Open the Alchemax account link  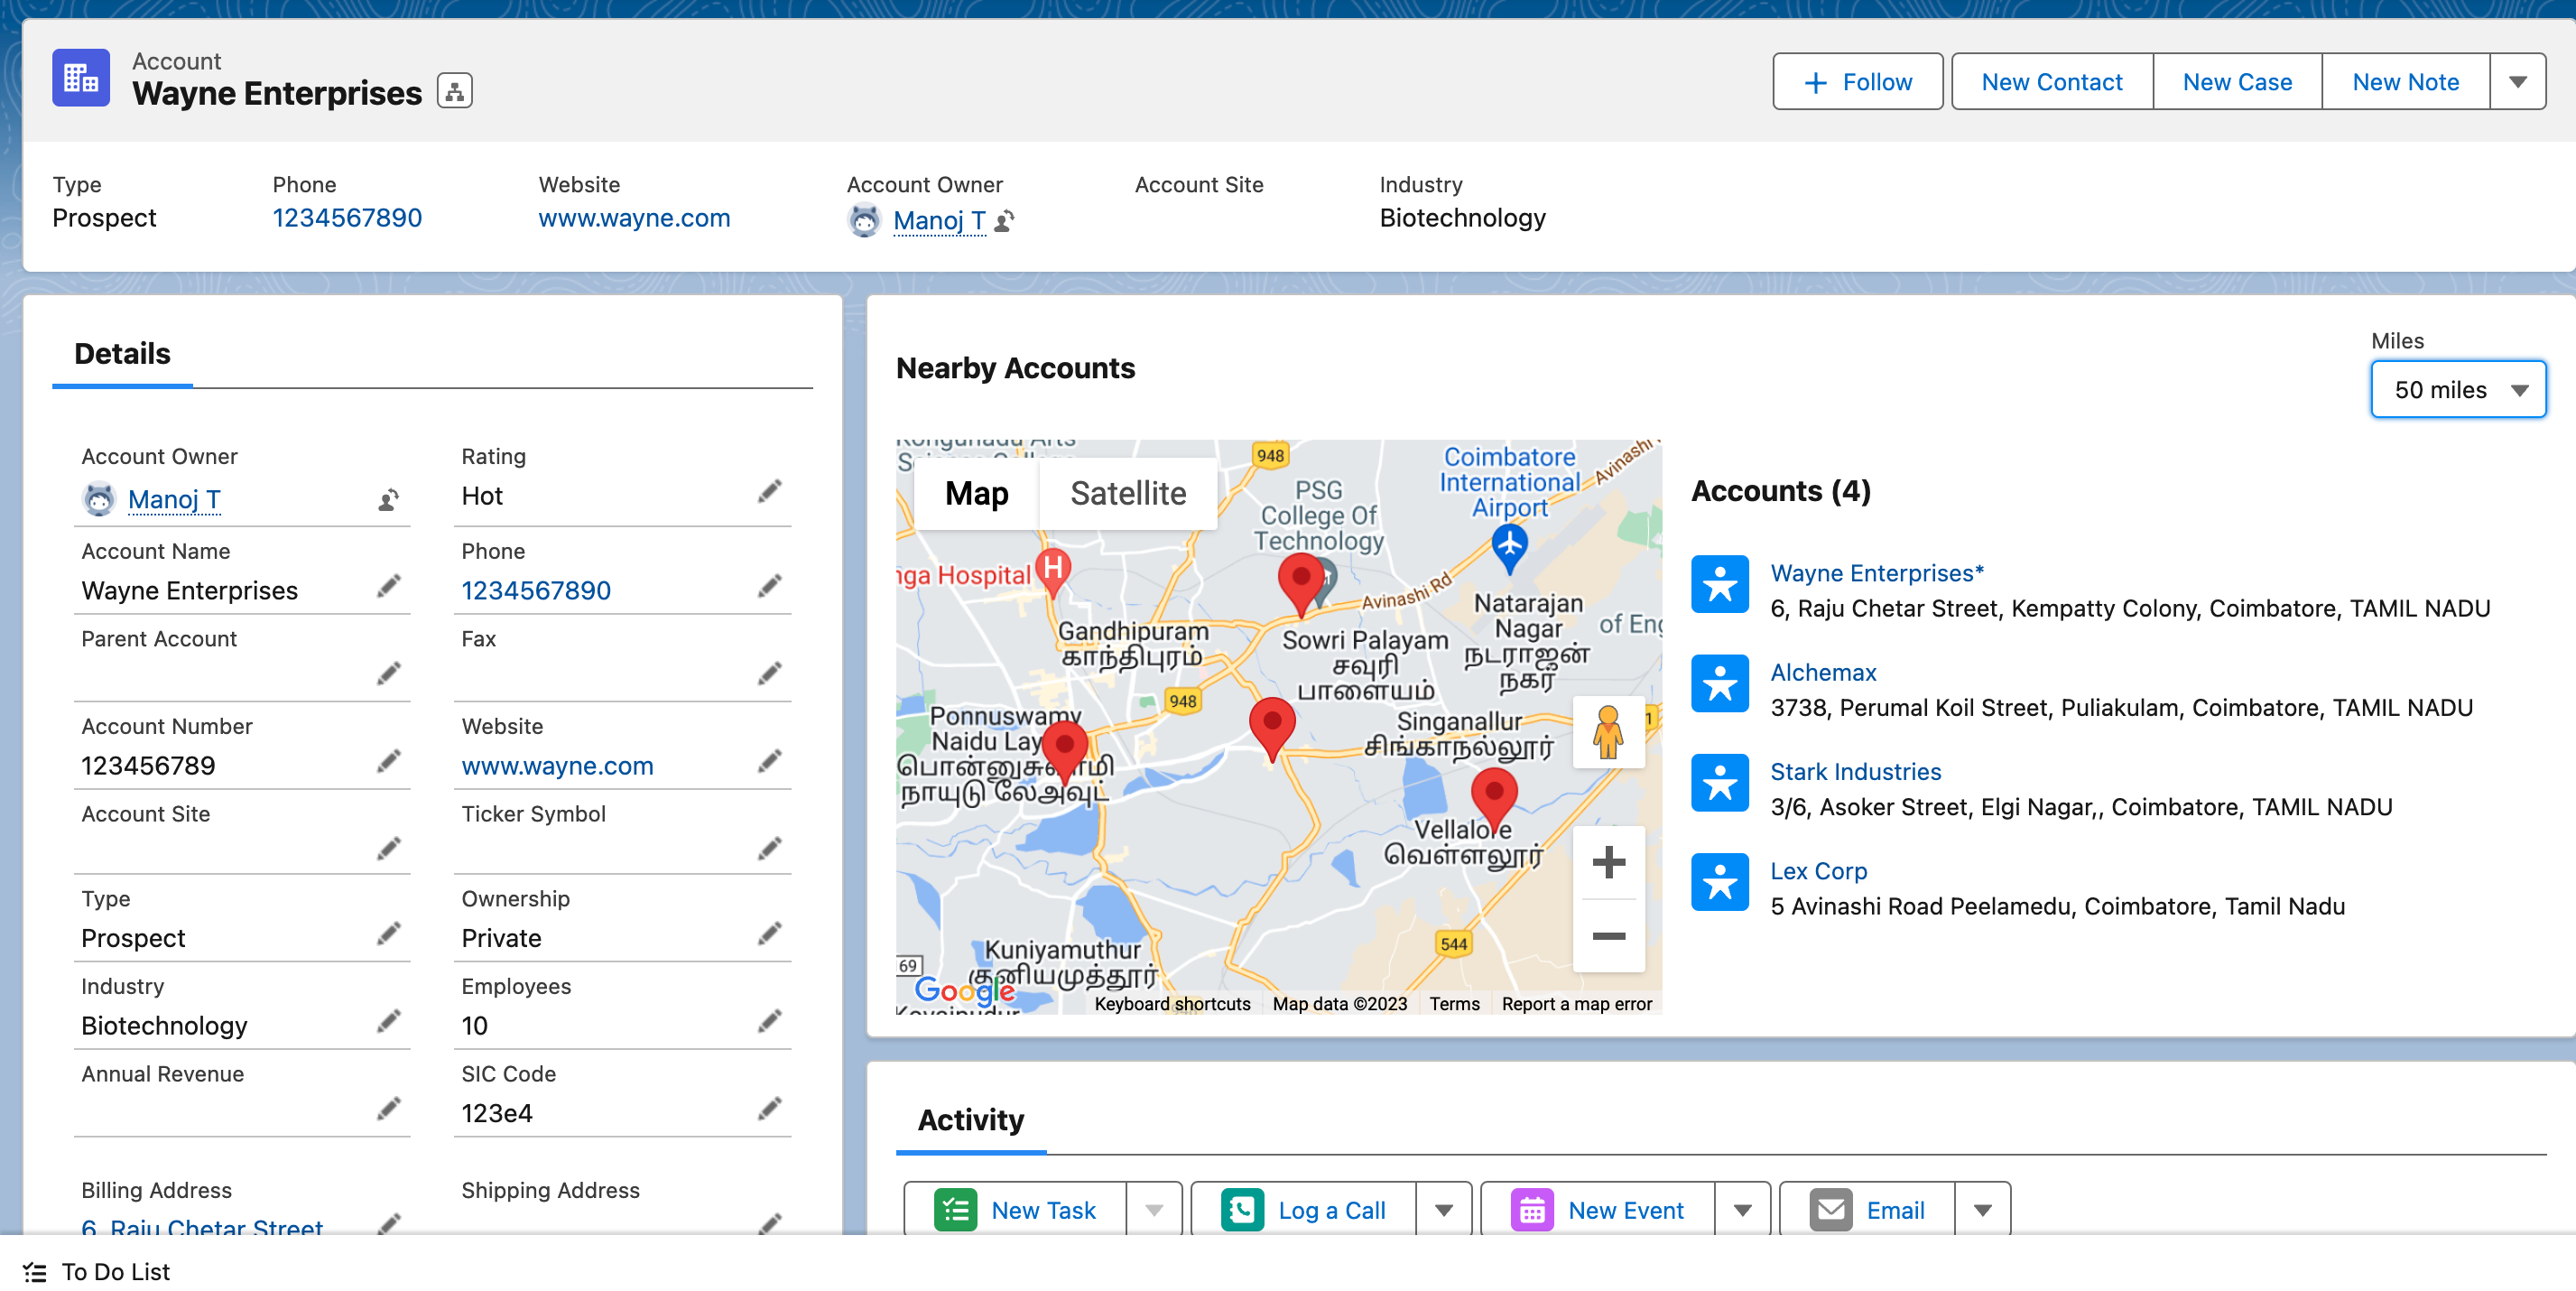click(x=1822, y=672)
